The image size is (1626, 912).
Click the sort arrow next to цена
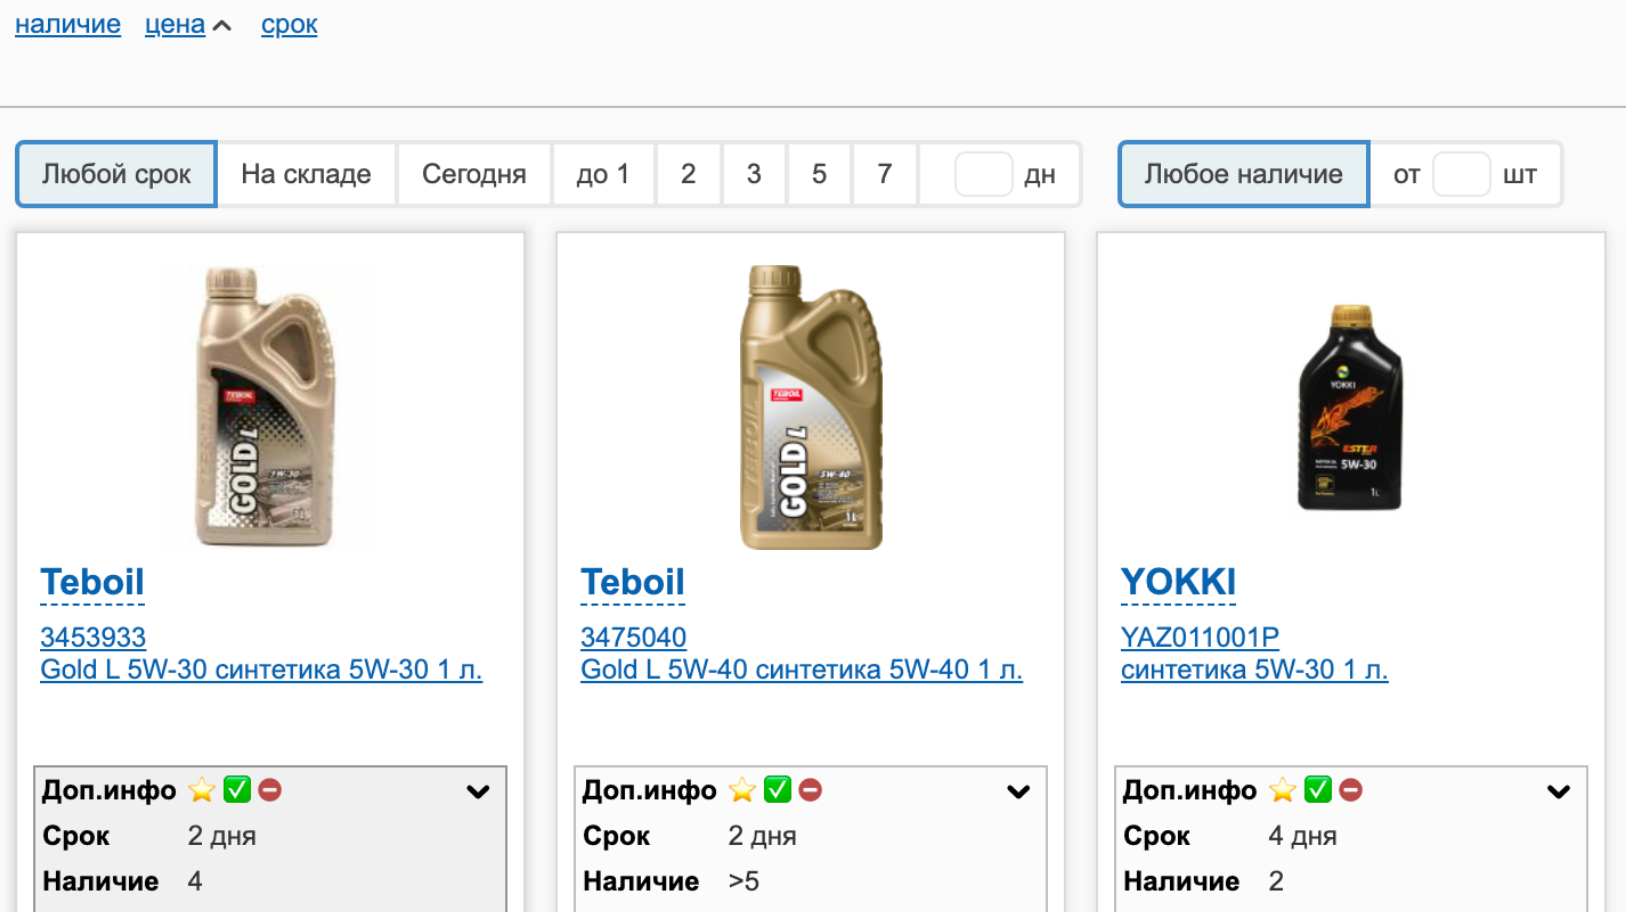223,26
